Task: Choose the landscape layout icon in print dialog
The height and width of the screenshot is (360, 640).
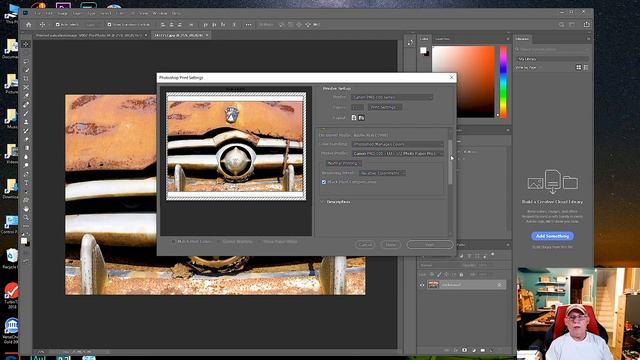Action: 361,118
